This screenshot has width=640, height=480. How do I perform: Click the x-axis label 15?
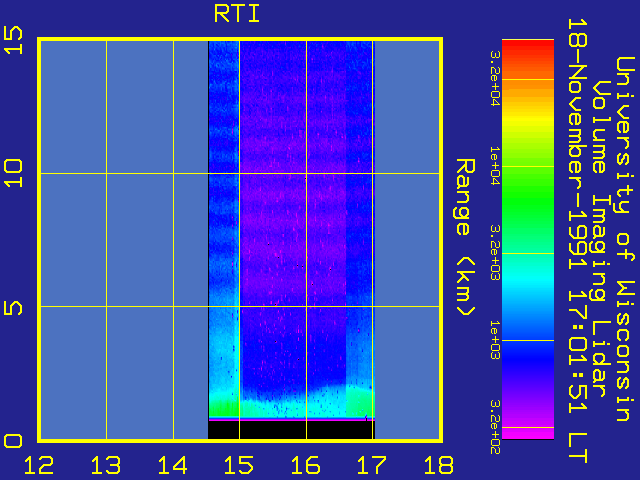pos(239,465)
